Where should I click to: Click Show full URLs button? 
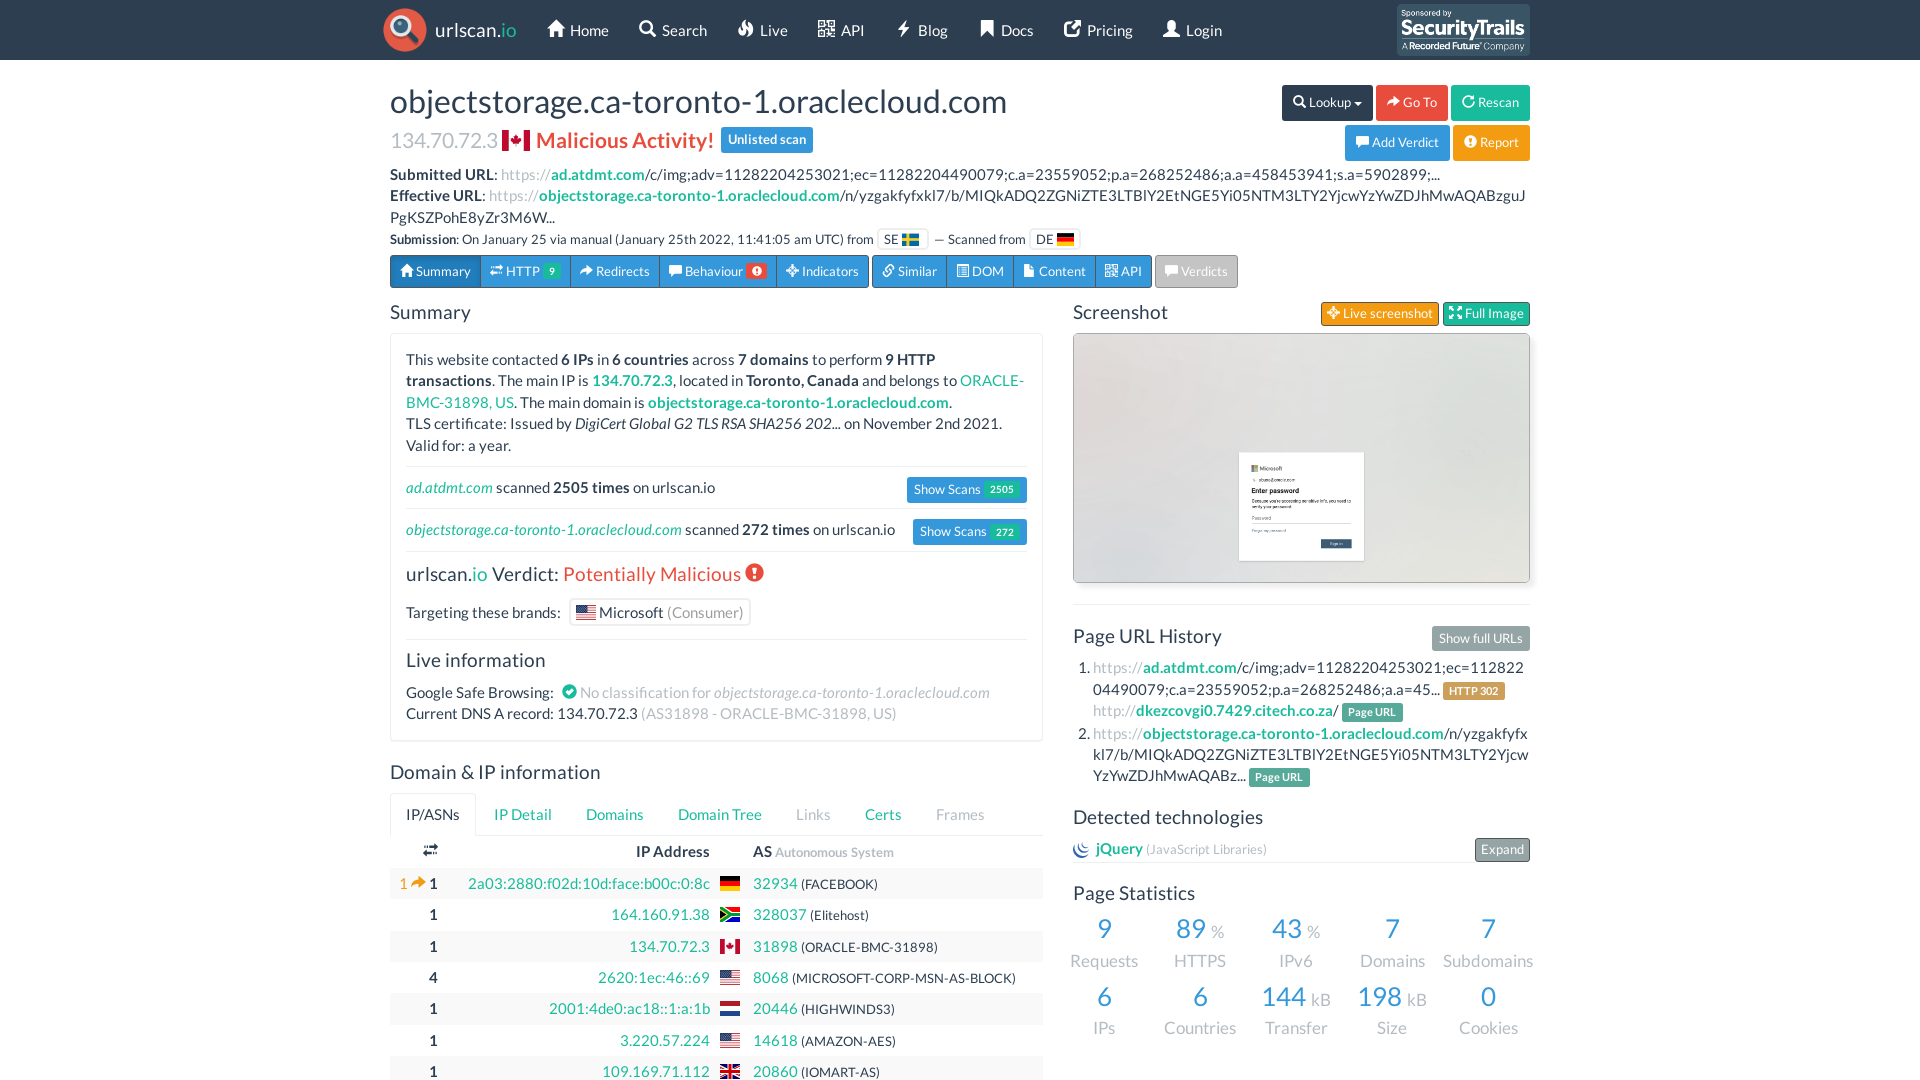pyautogui.click(x=1480, y=639)
